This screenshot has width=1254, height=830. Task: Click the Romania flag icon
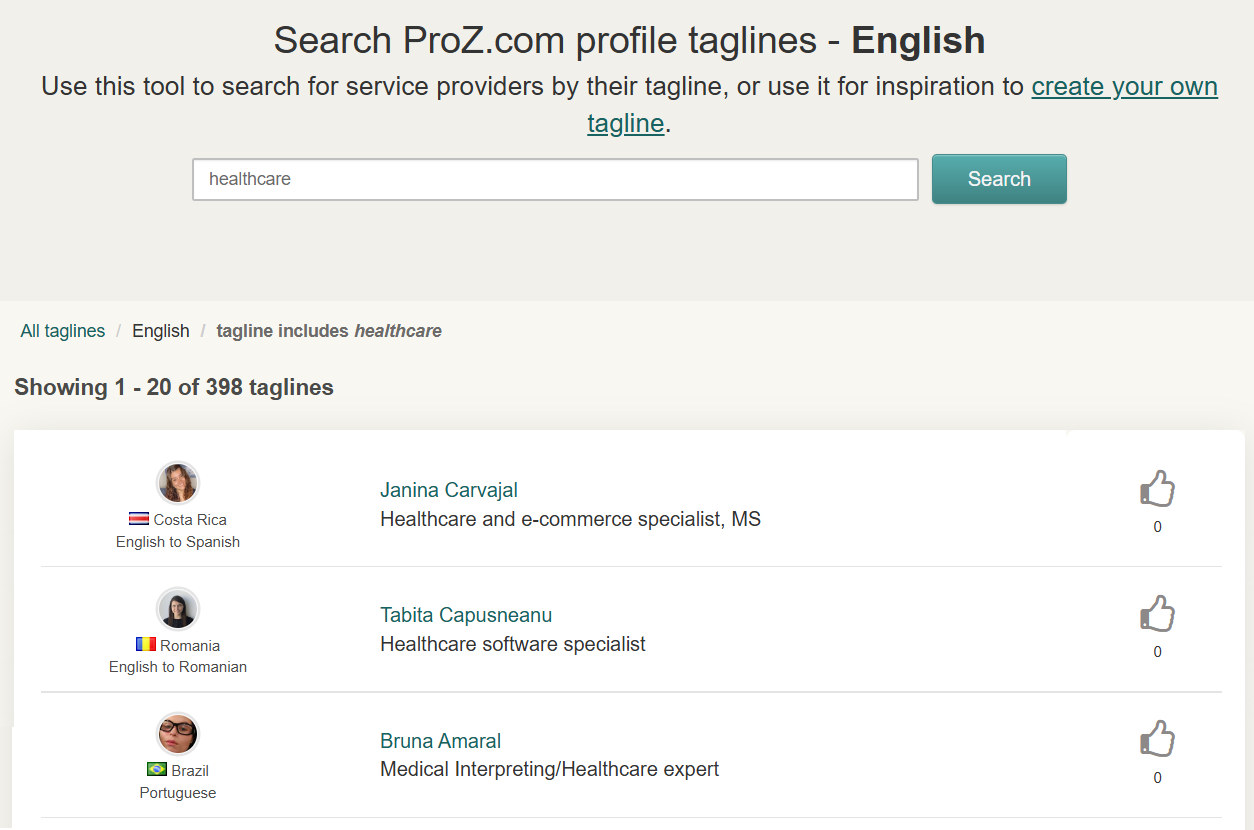tap(146, 645)
